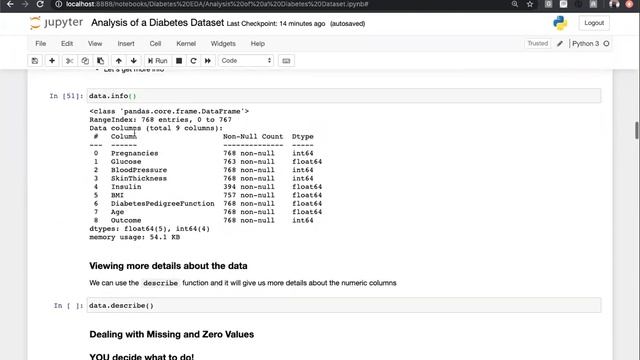Open the Kernel menu

tap(186, 44)
